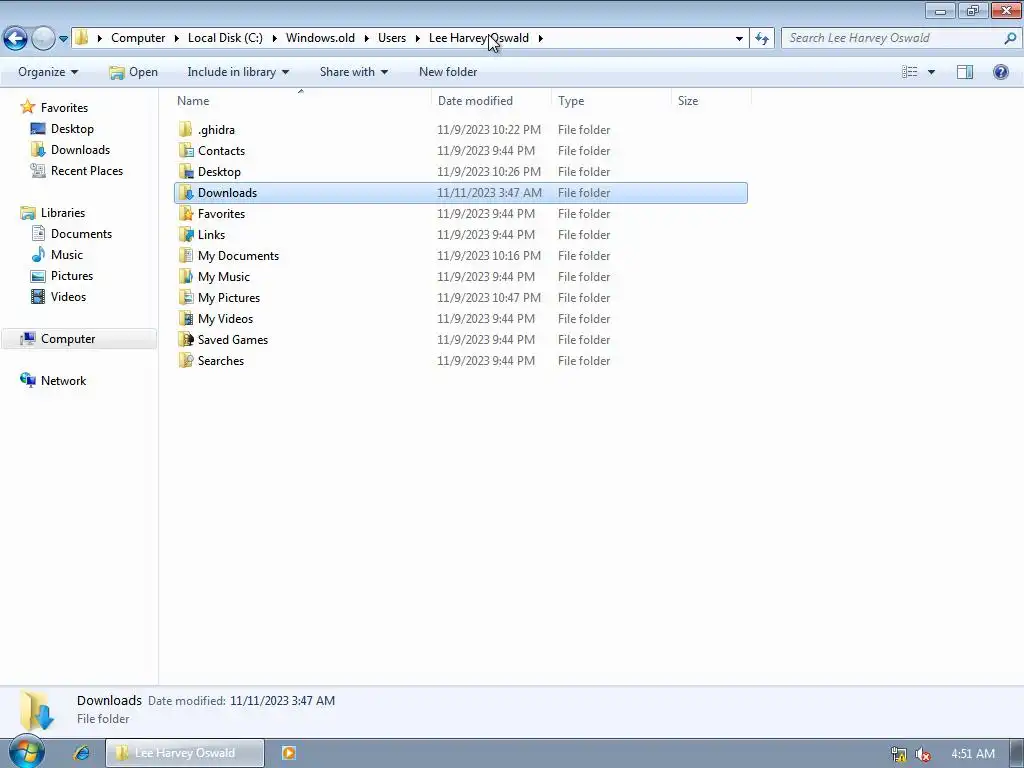1024x768 pixels.
Task: Launch Internet Explorer from the taskbar
Action: tap(82, 753)
